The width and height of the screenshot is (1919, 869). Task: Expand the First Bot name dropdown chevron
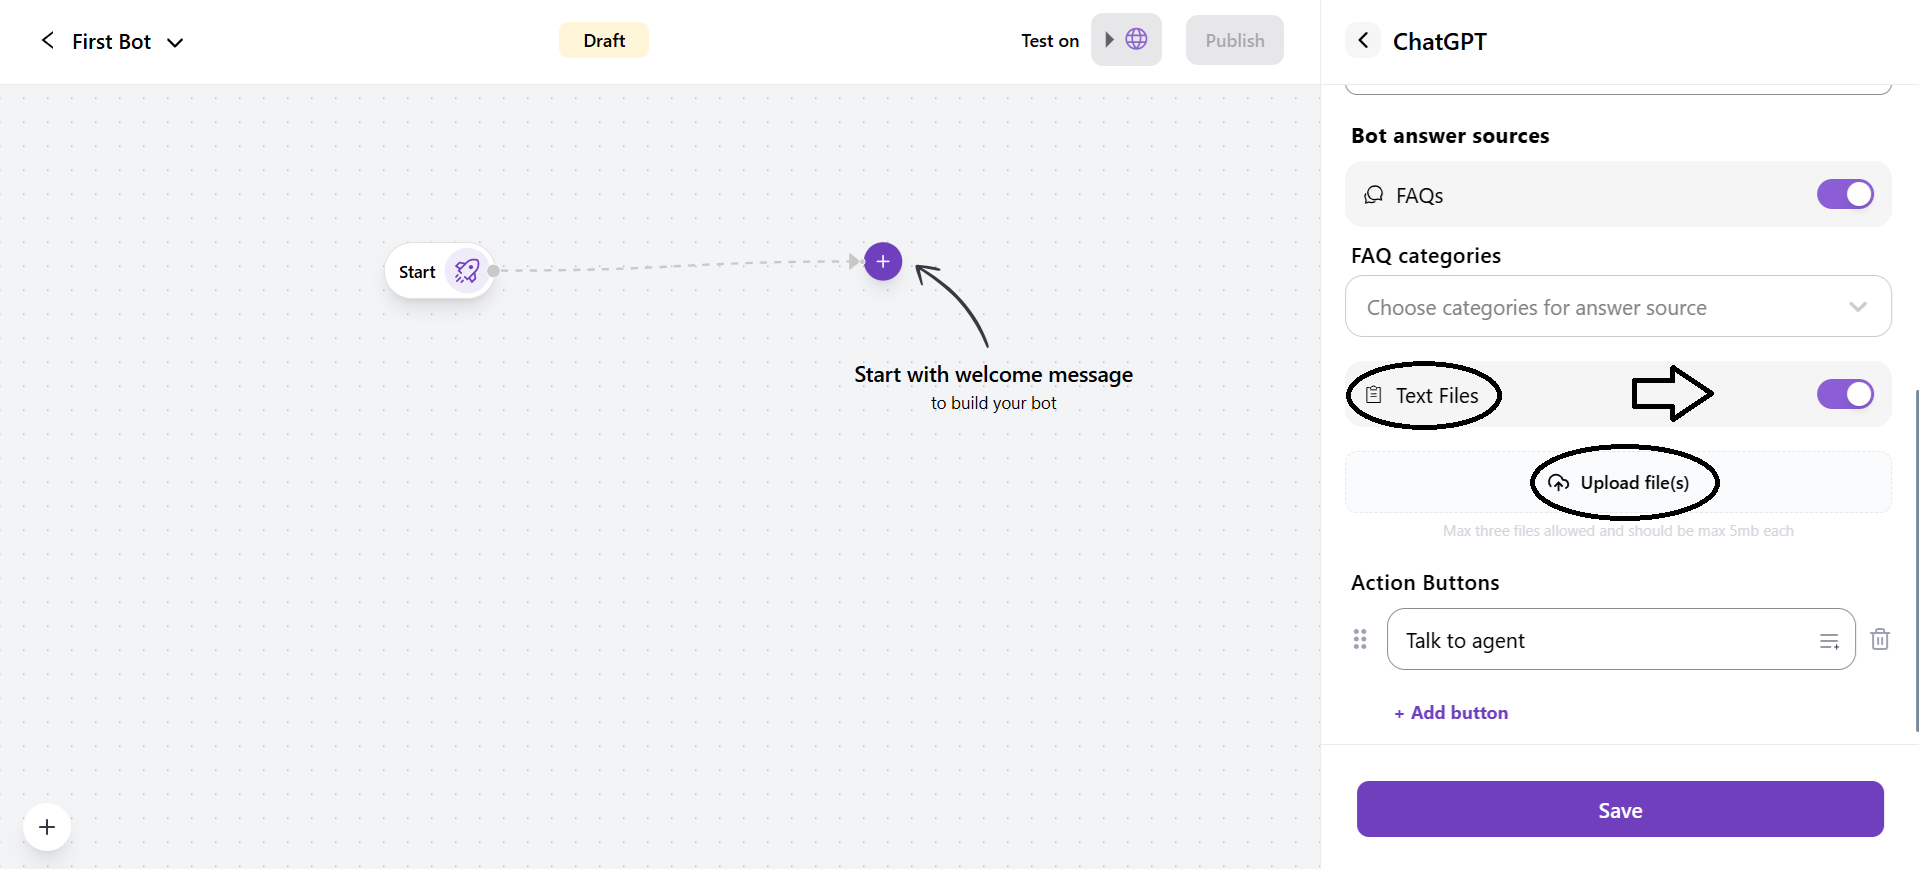point(175,42)
